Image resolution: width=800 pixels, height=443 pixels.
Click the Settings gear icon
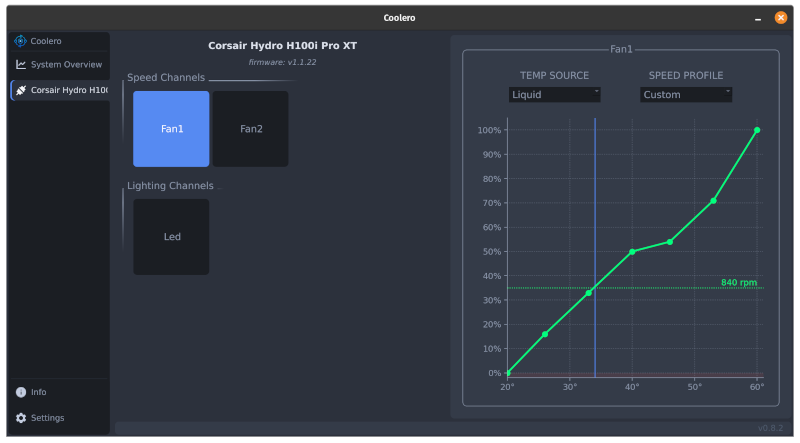(21, 418)
